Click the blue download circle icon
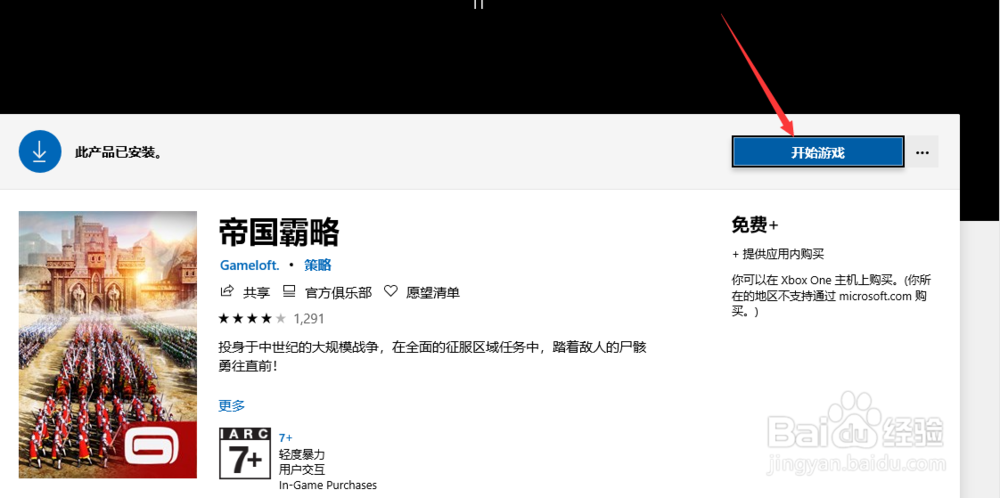The width and height of the screenshot is (1000, 498). [x=40, y=152]
